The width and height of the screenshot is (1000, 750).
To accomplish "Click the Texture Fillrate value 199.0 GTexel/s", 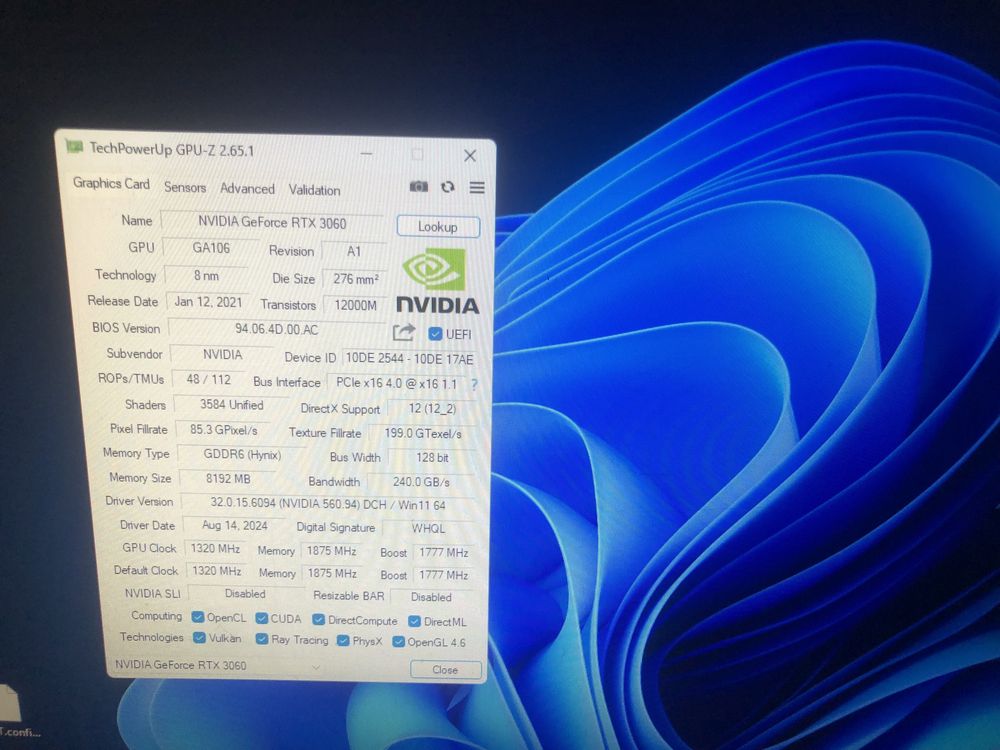I will pyautogui.click(x=423, y=434).
